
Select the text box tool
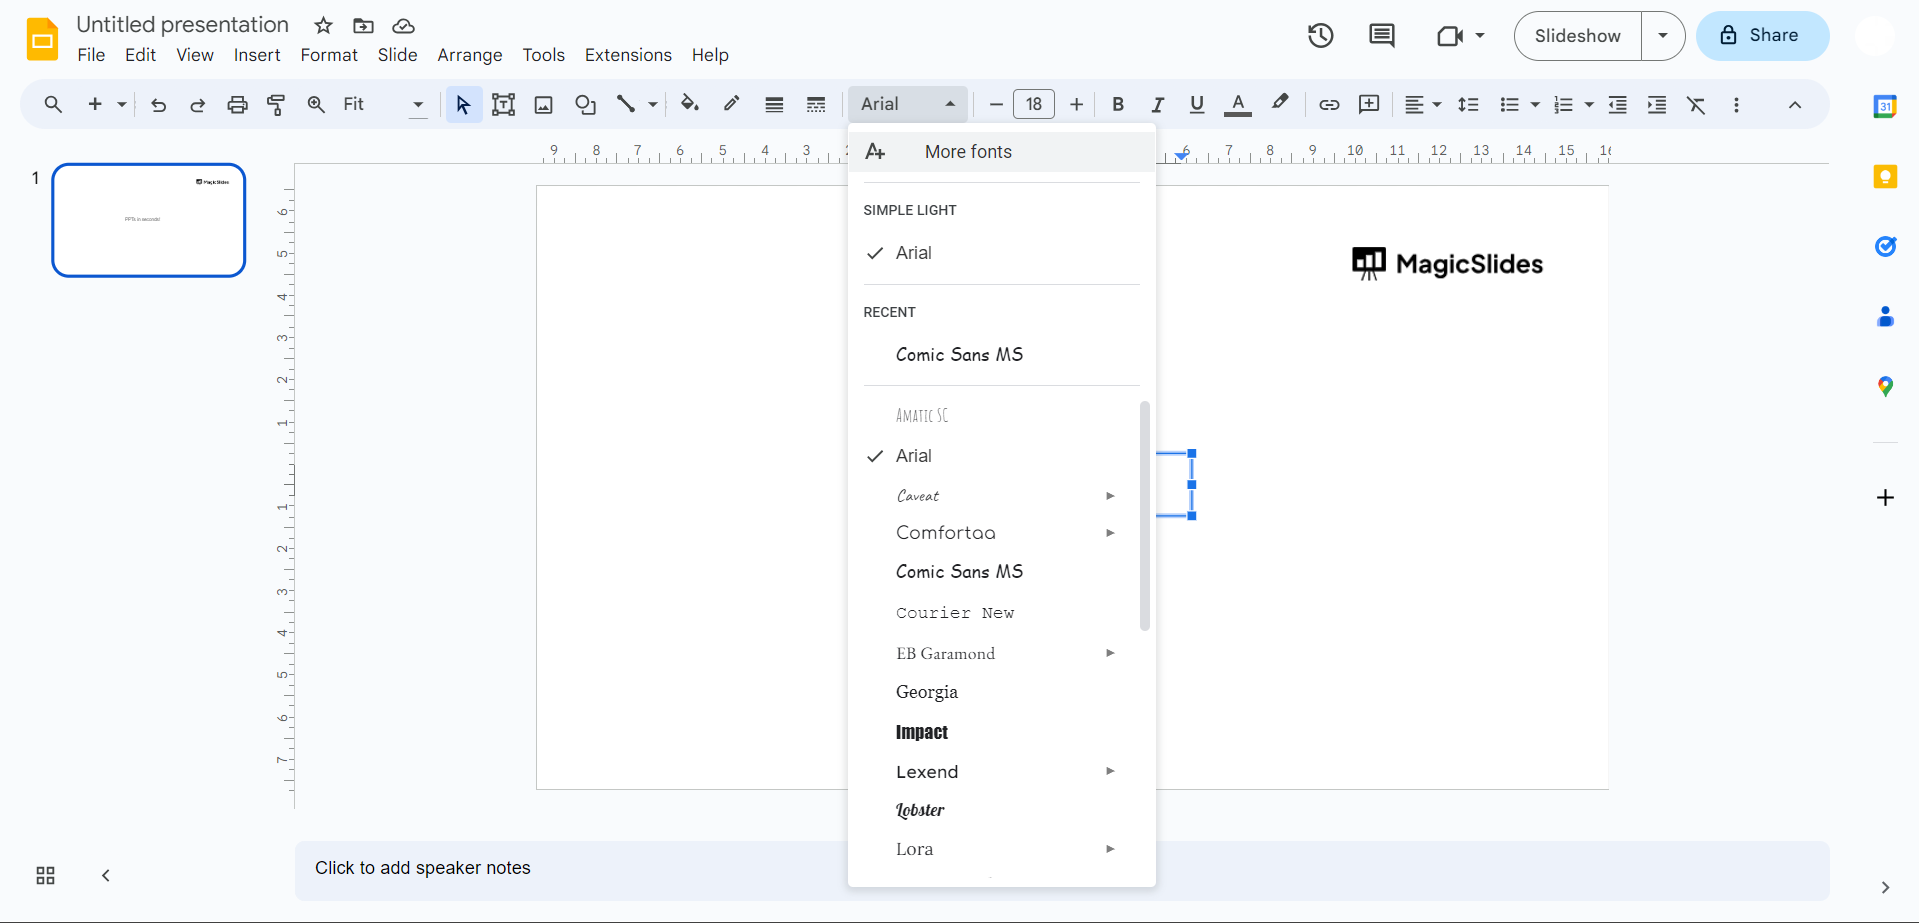pyautogui.click(x=503, y=104)
